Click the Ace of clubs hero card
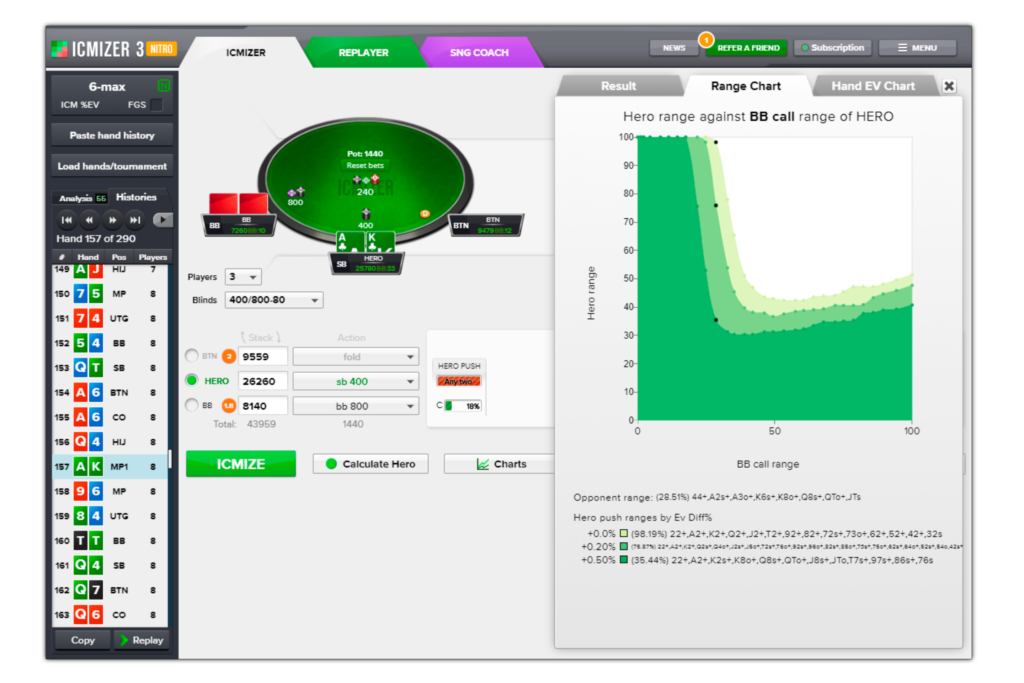The height and width of the screenshot is (683, 1024). pos(350,241)
